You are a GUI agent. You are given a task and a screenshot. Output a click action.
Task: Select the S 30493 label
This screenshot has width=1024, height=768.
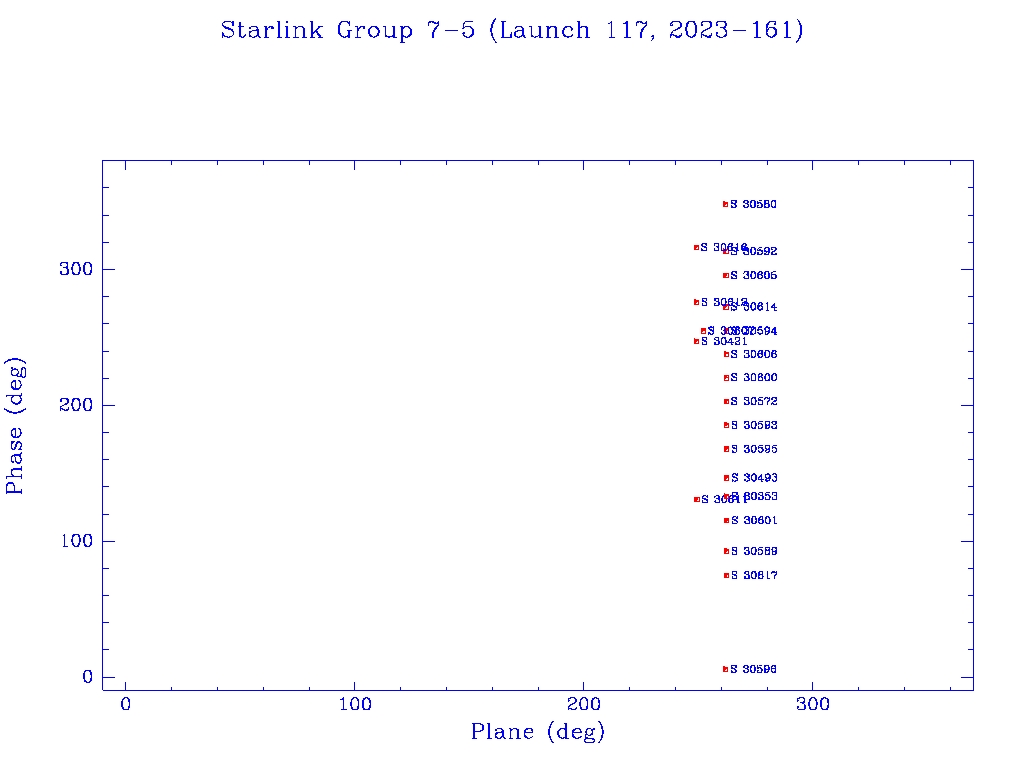point(754,478)
